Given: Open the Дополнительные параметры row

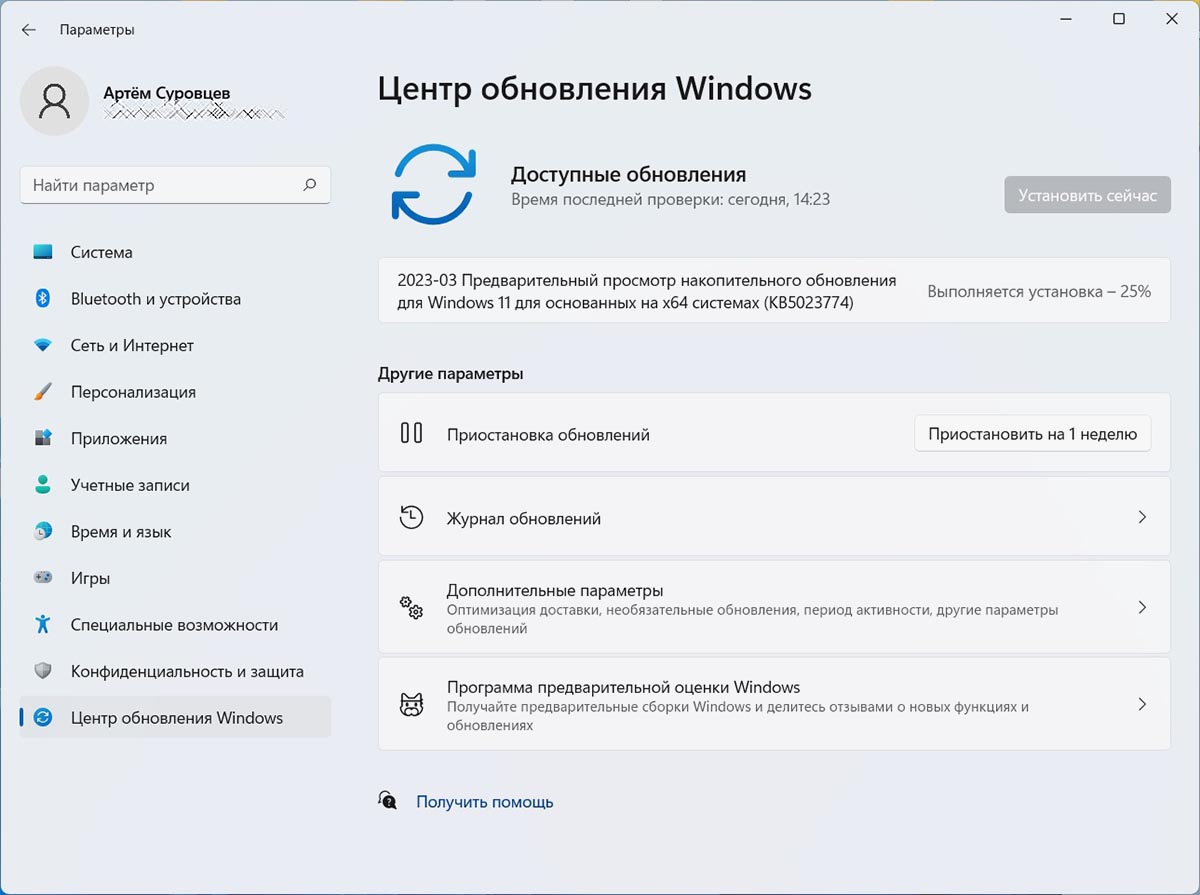Looking at the screenshot, I should coord(774,607).
